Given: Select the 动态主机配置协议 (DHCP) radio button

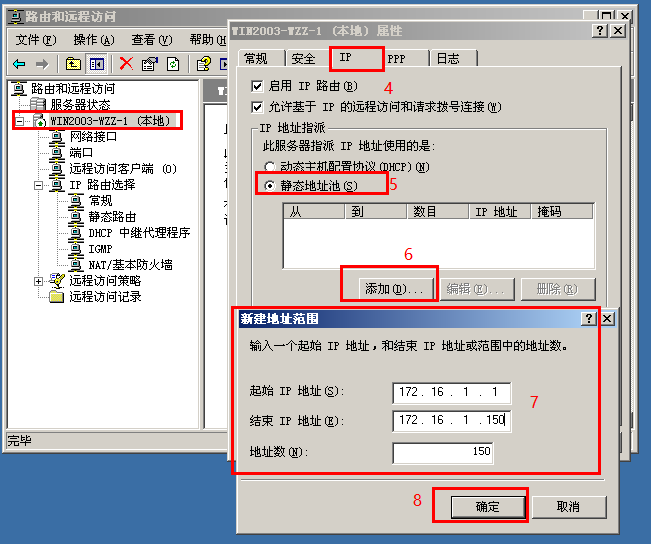Looking at the screenshot, I should (x=269, y=167).
